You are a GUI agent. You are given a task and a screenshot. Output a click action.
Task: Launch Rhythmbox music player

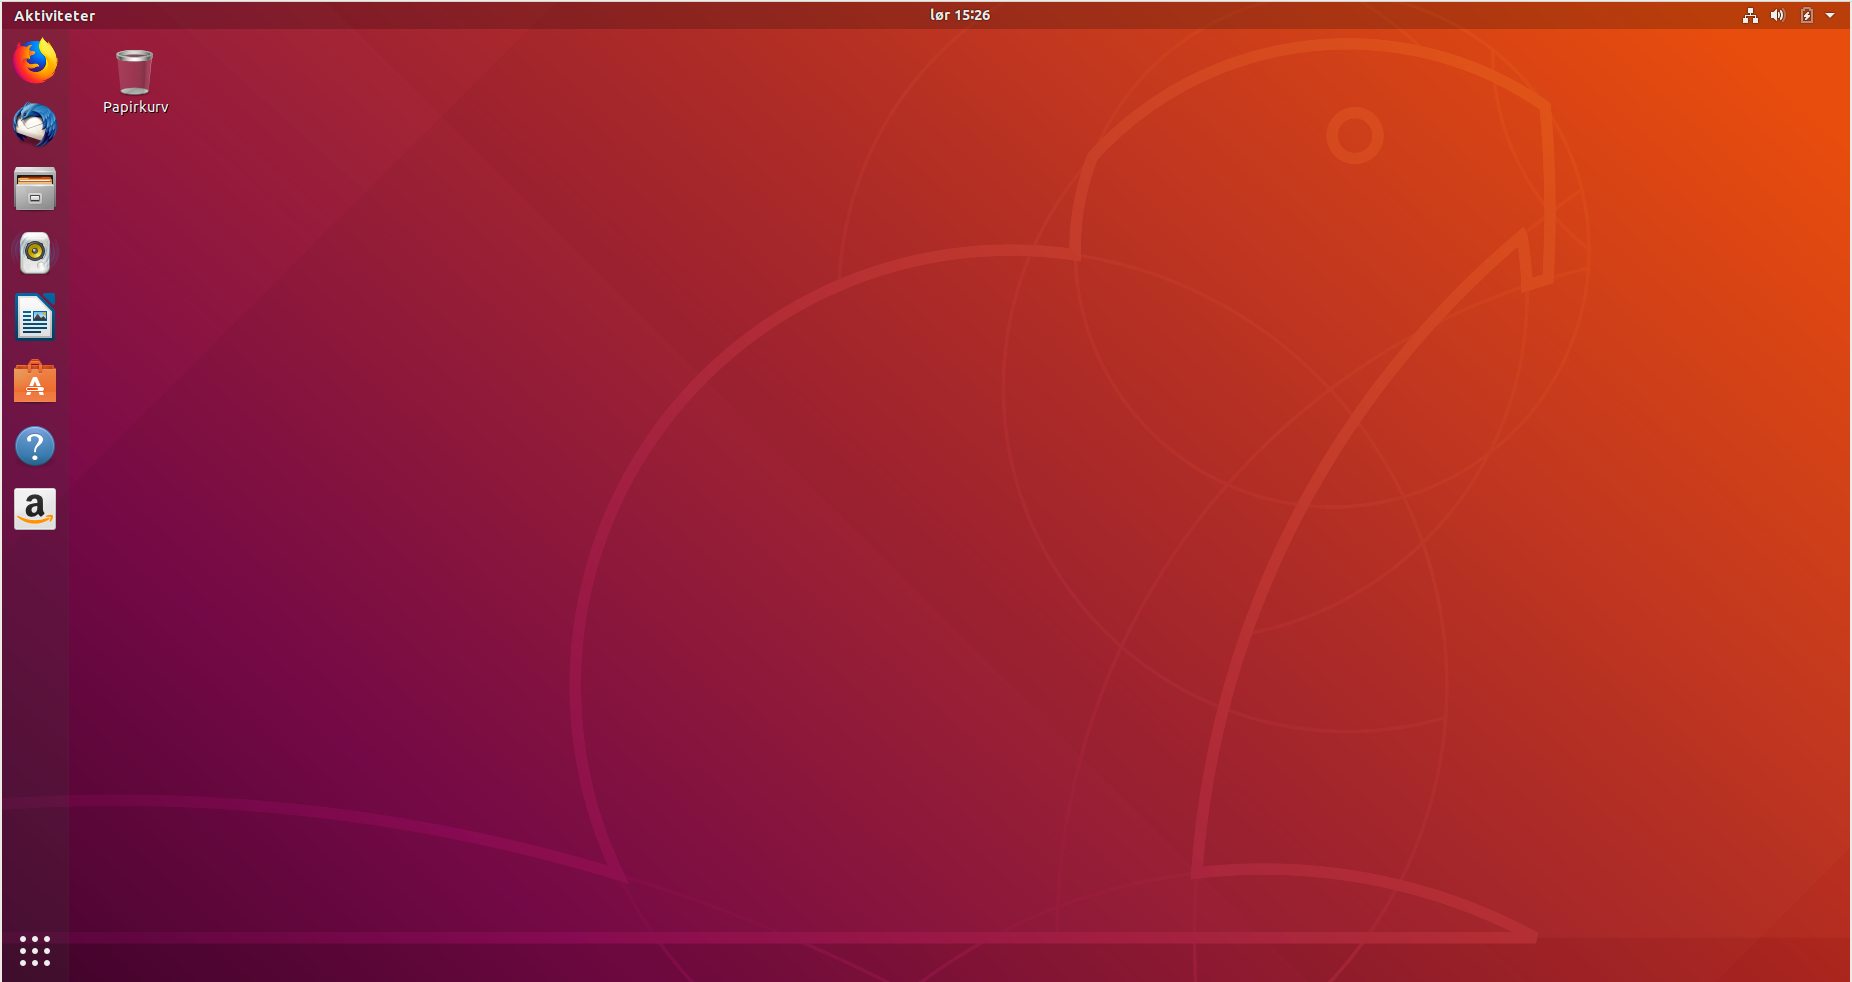(x=35, y=253)
